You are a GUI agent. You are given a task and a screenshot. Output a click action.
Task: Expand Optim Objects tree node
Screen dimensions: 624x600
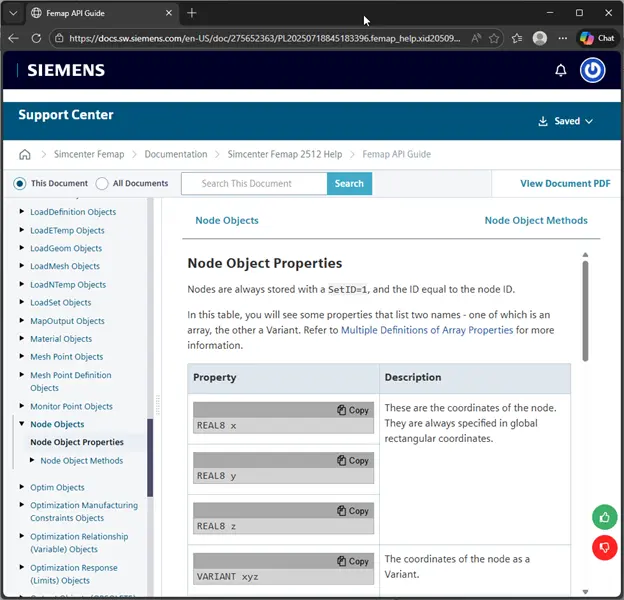point(22,487)
